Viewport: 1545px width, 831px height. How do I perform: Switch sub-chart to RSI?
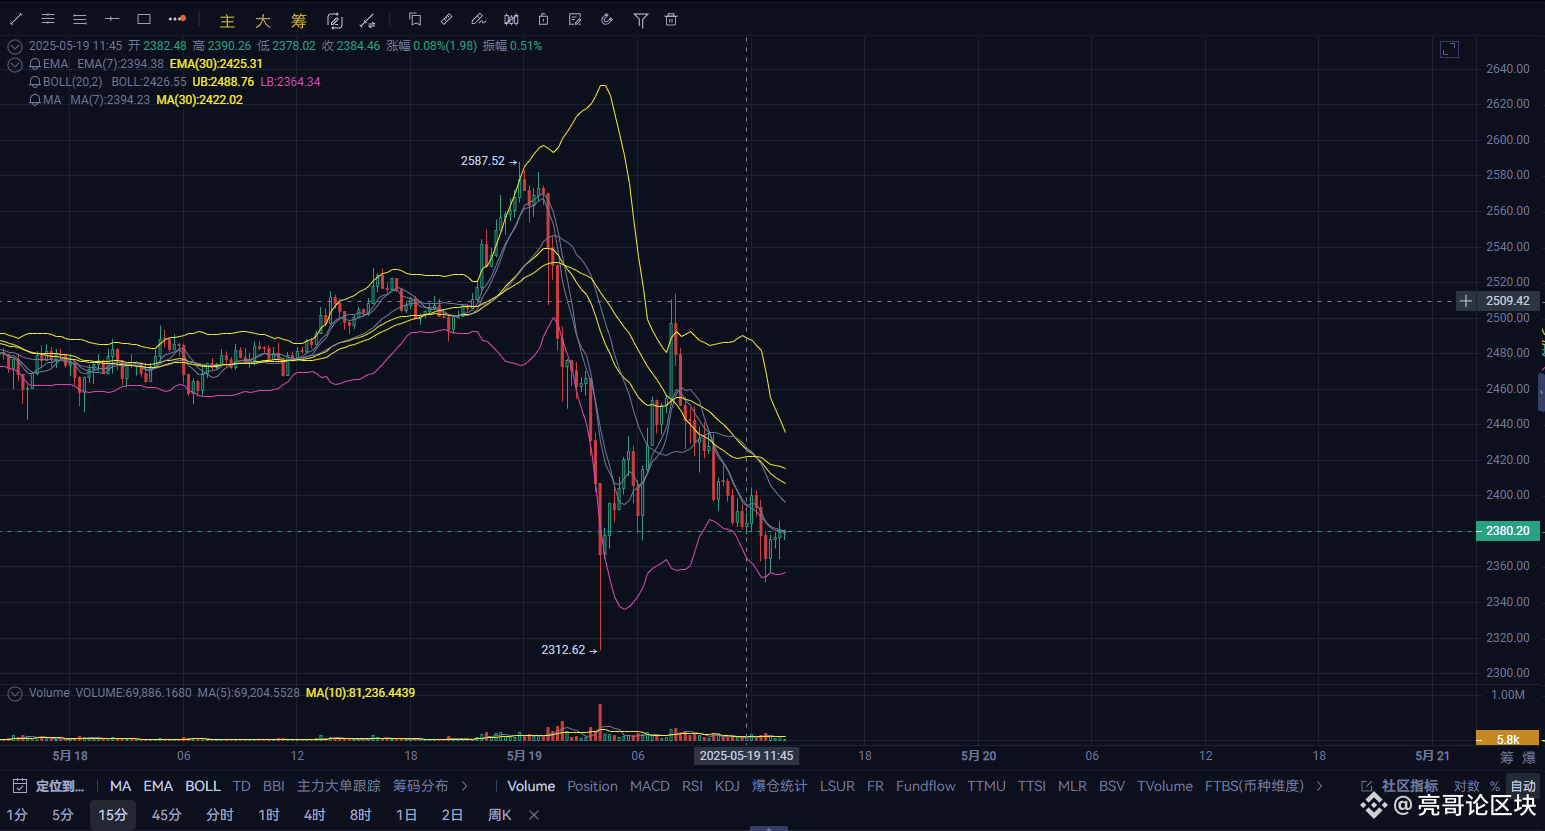[692, 786]
